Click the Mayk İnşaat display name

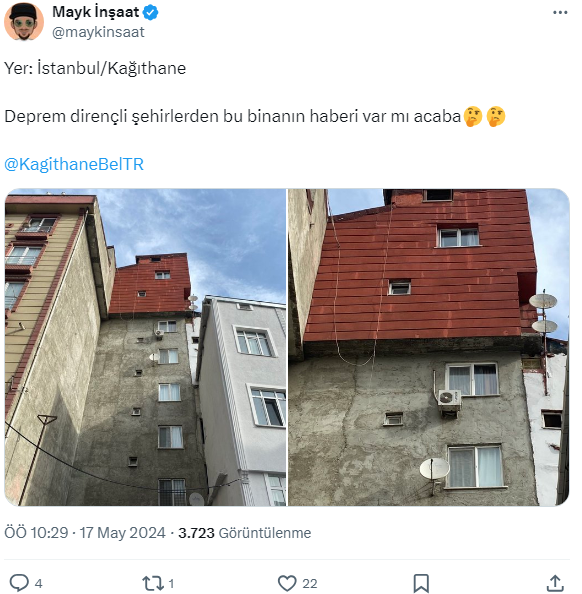point(95,12)
